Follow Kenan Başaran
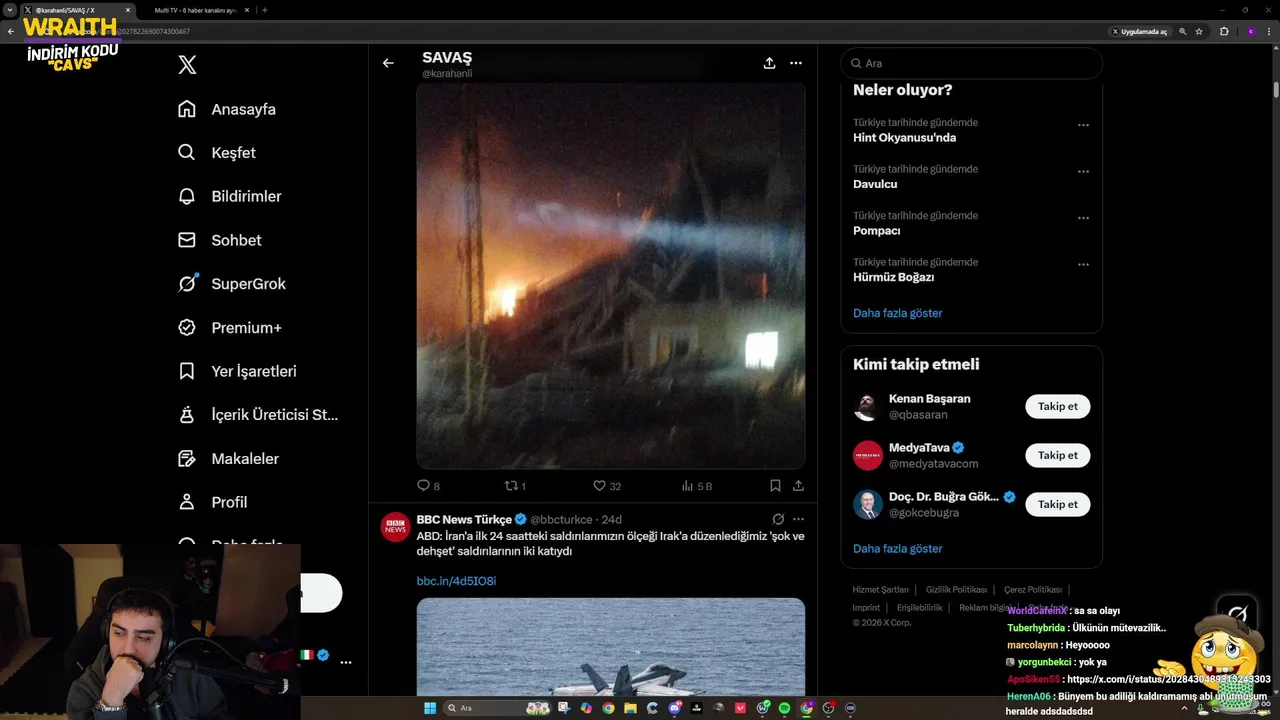 coord(1057,406)
